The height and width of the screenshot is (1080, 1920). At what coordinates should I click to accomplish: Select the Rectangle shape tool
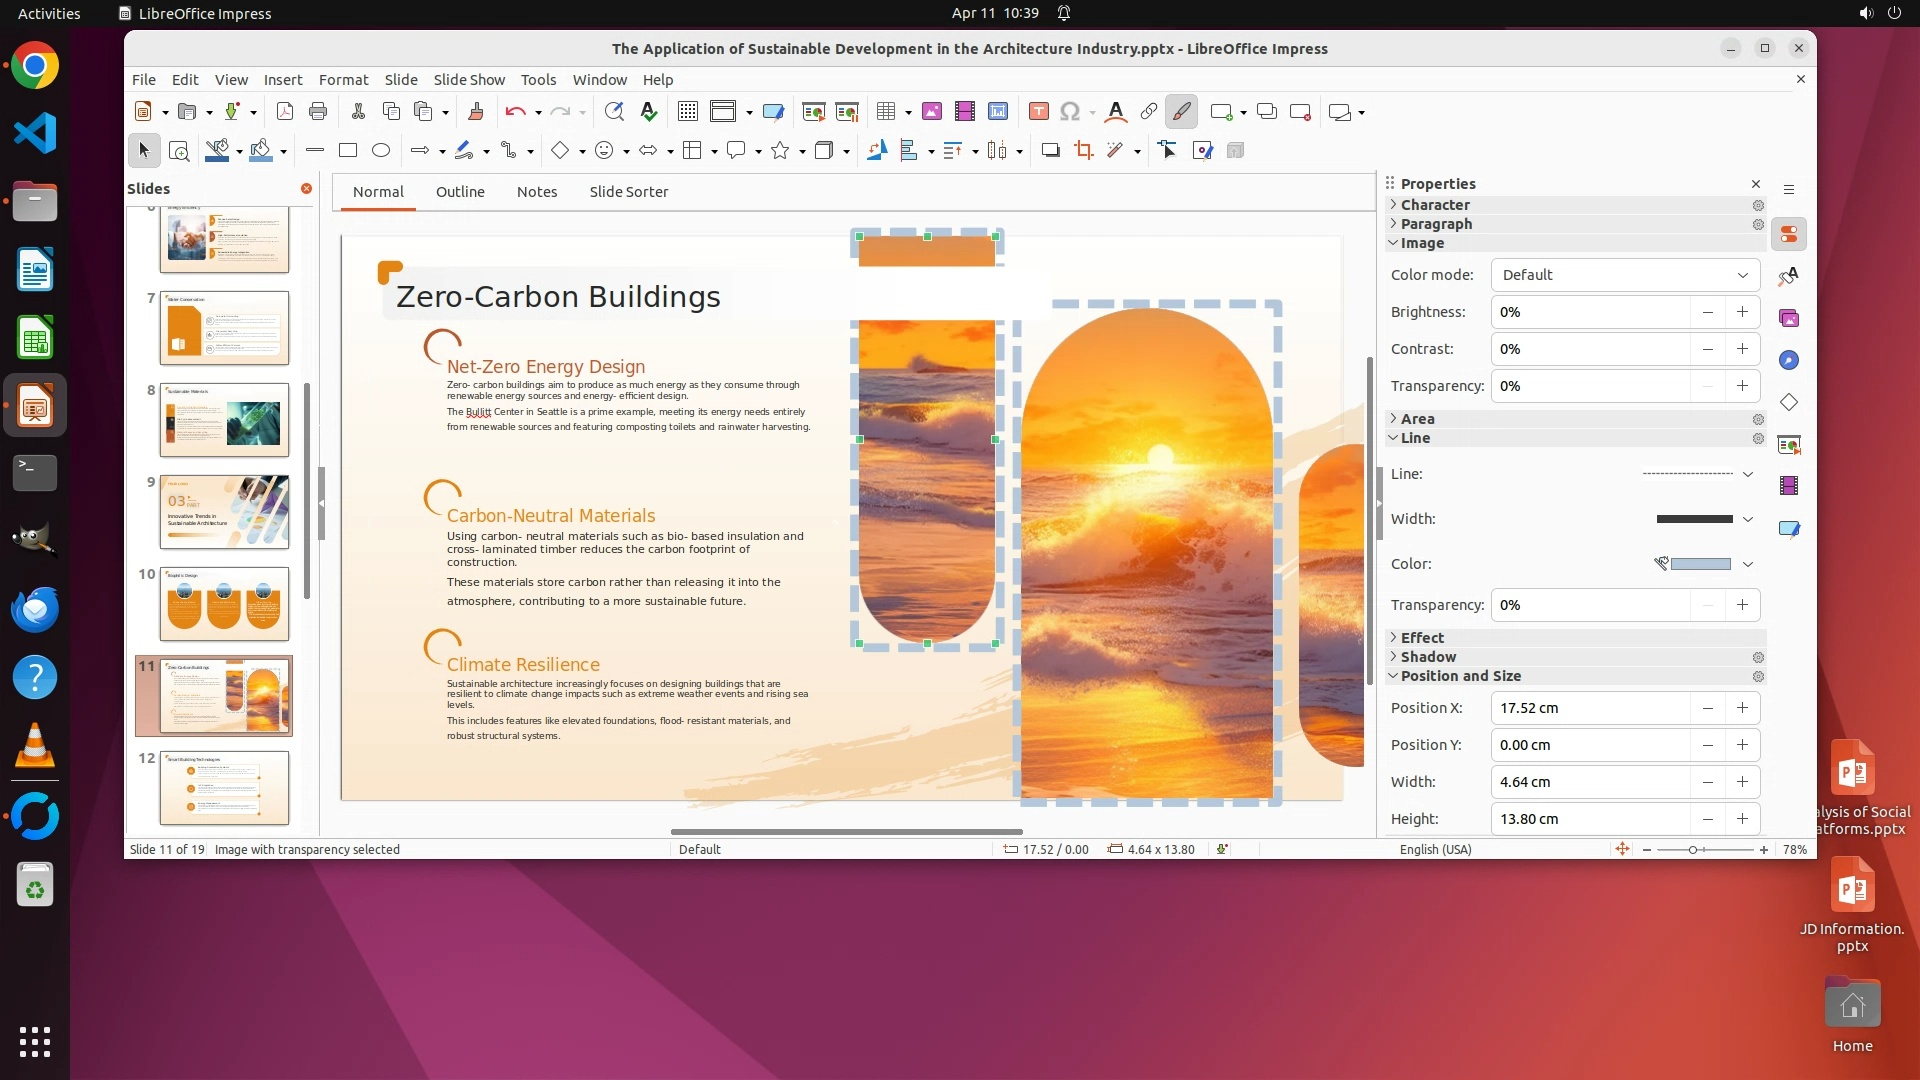pyautogui.click(x=348, y=151)
